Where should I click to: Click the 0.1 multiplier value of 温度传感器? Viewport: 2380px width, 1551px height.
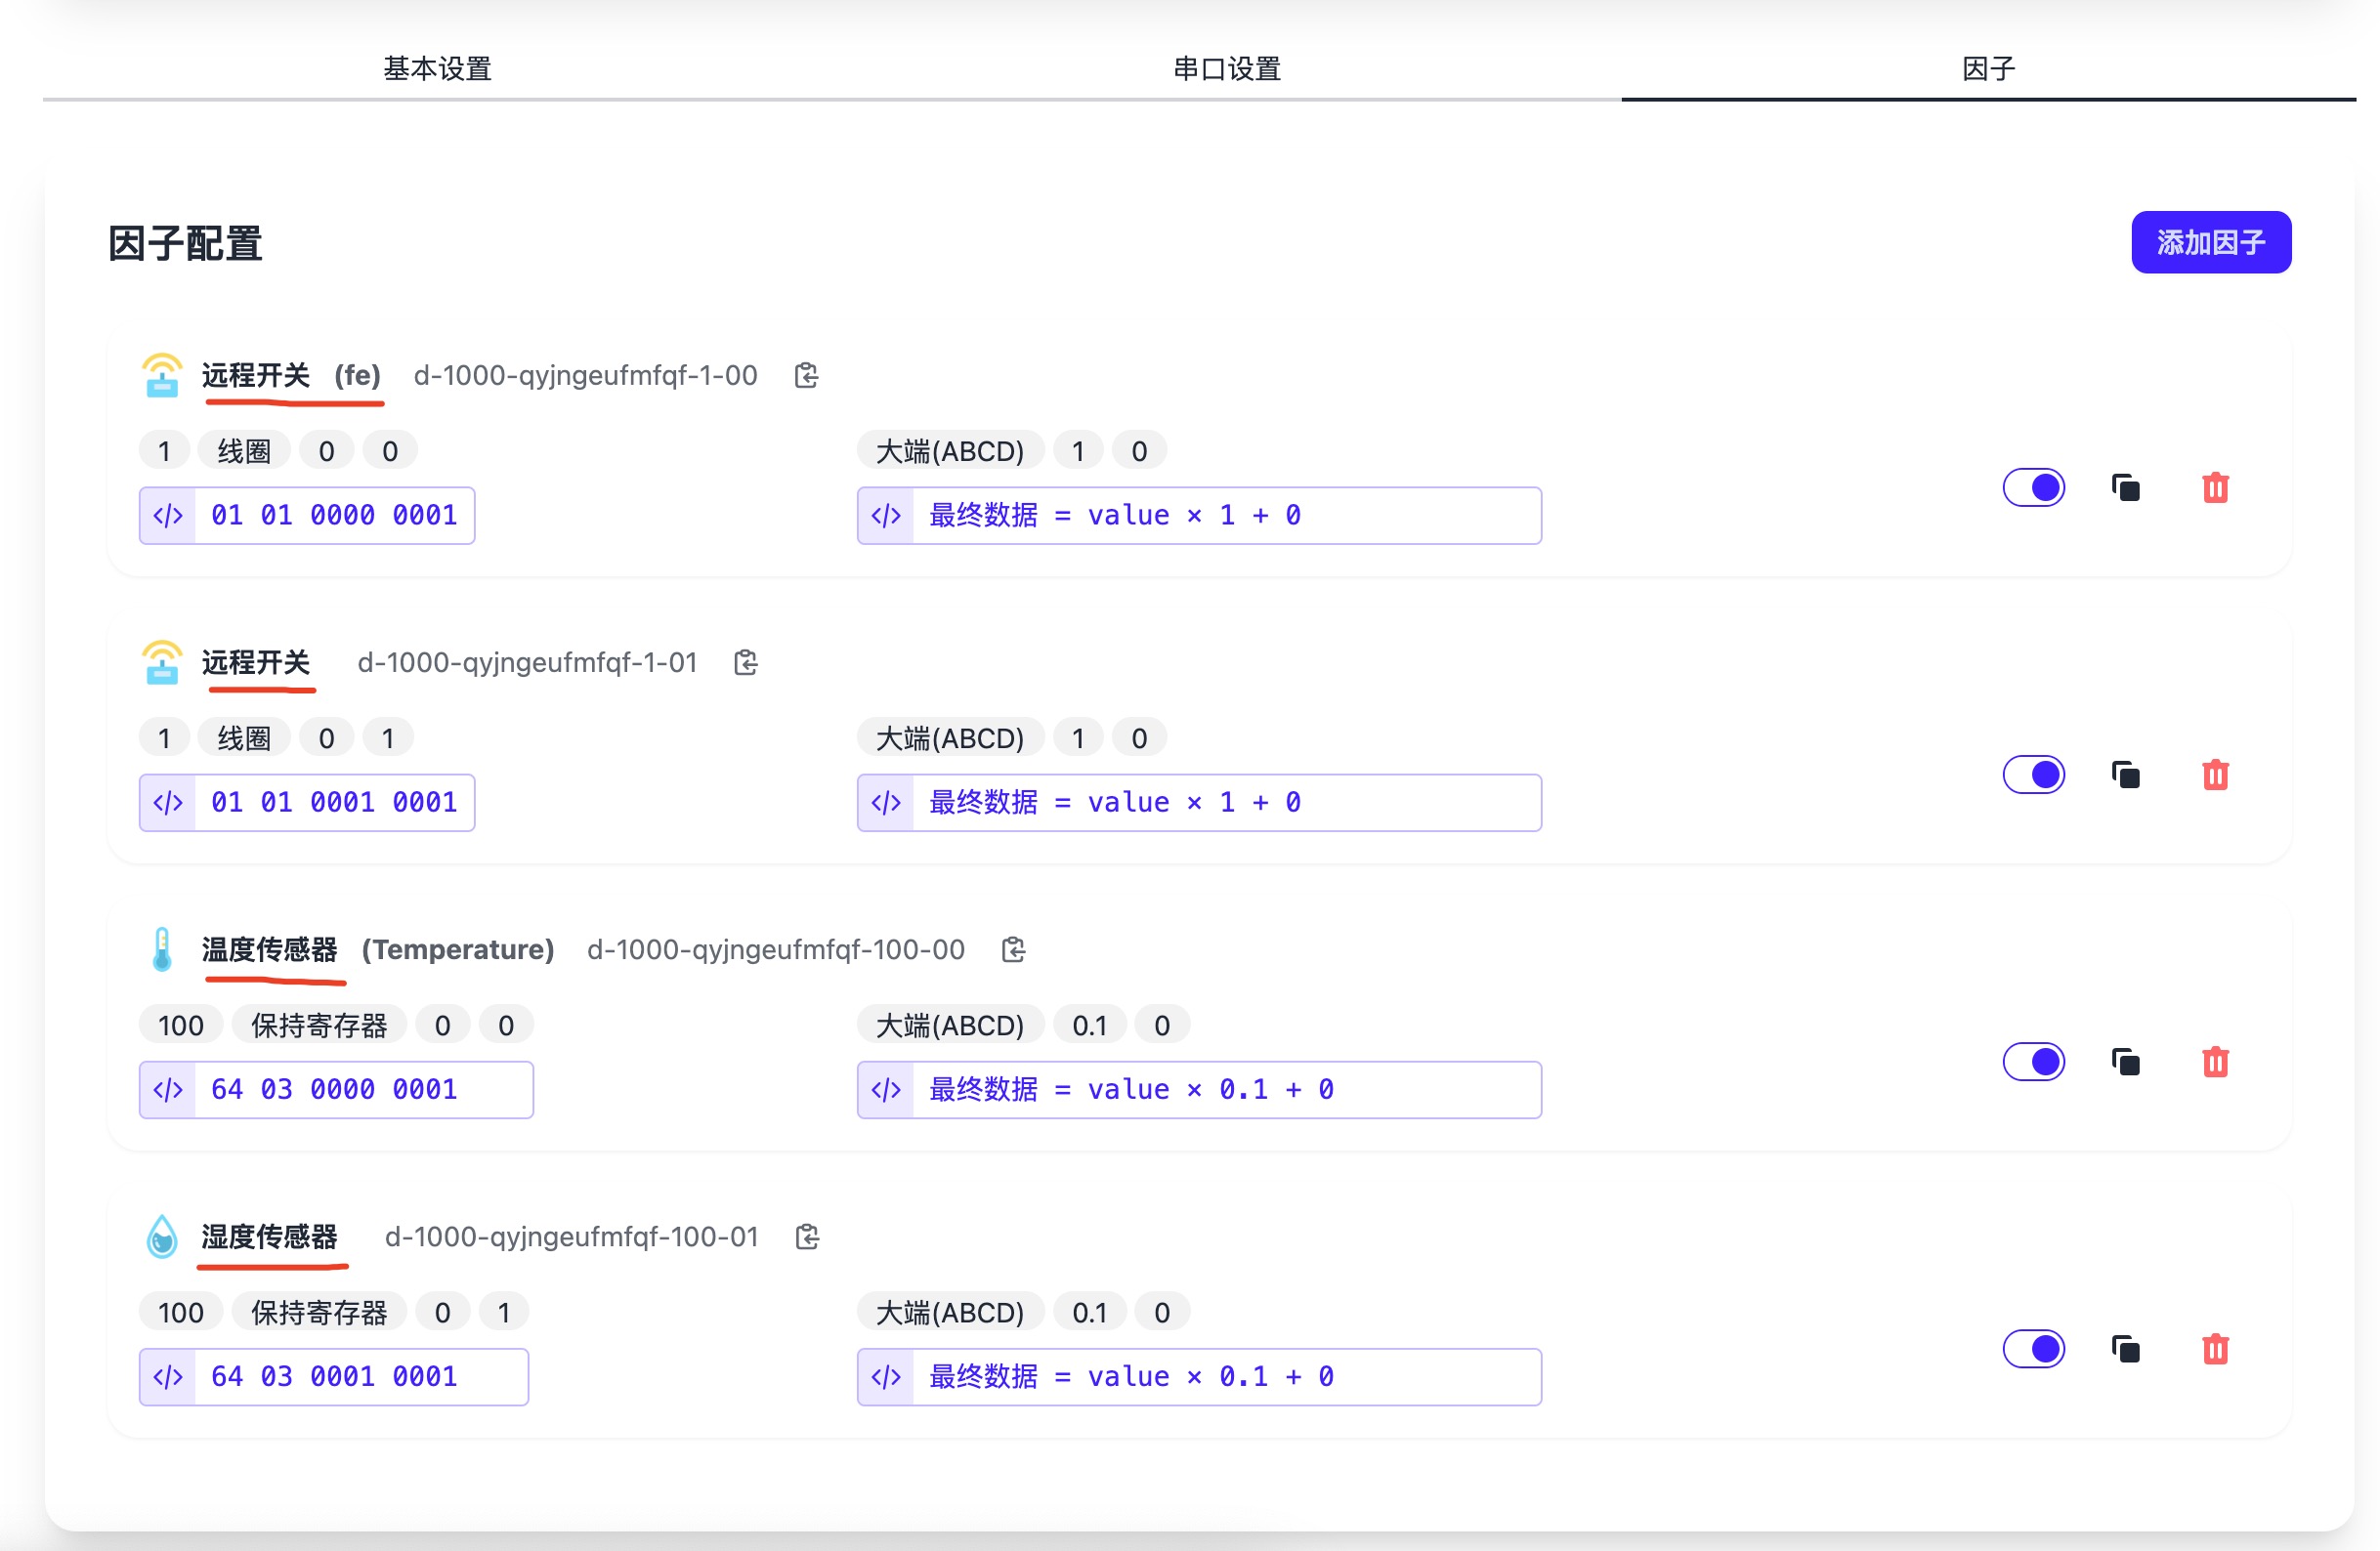pos(1089,1024)
